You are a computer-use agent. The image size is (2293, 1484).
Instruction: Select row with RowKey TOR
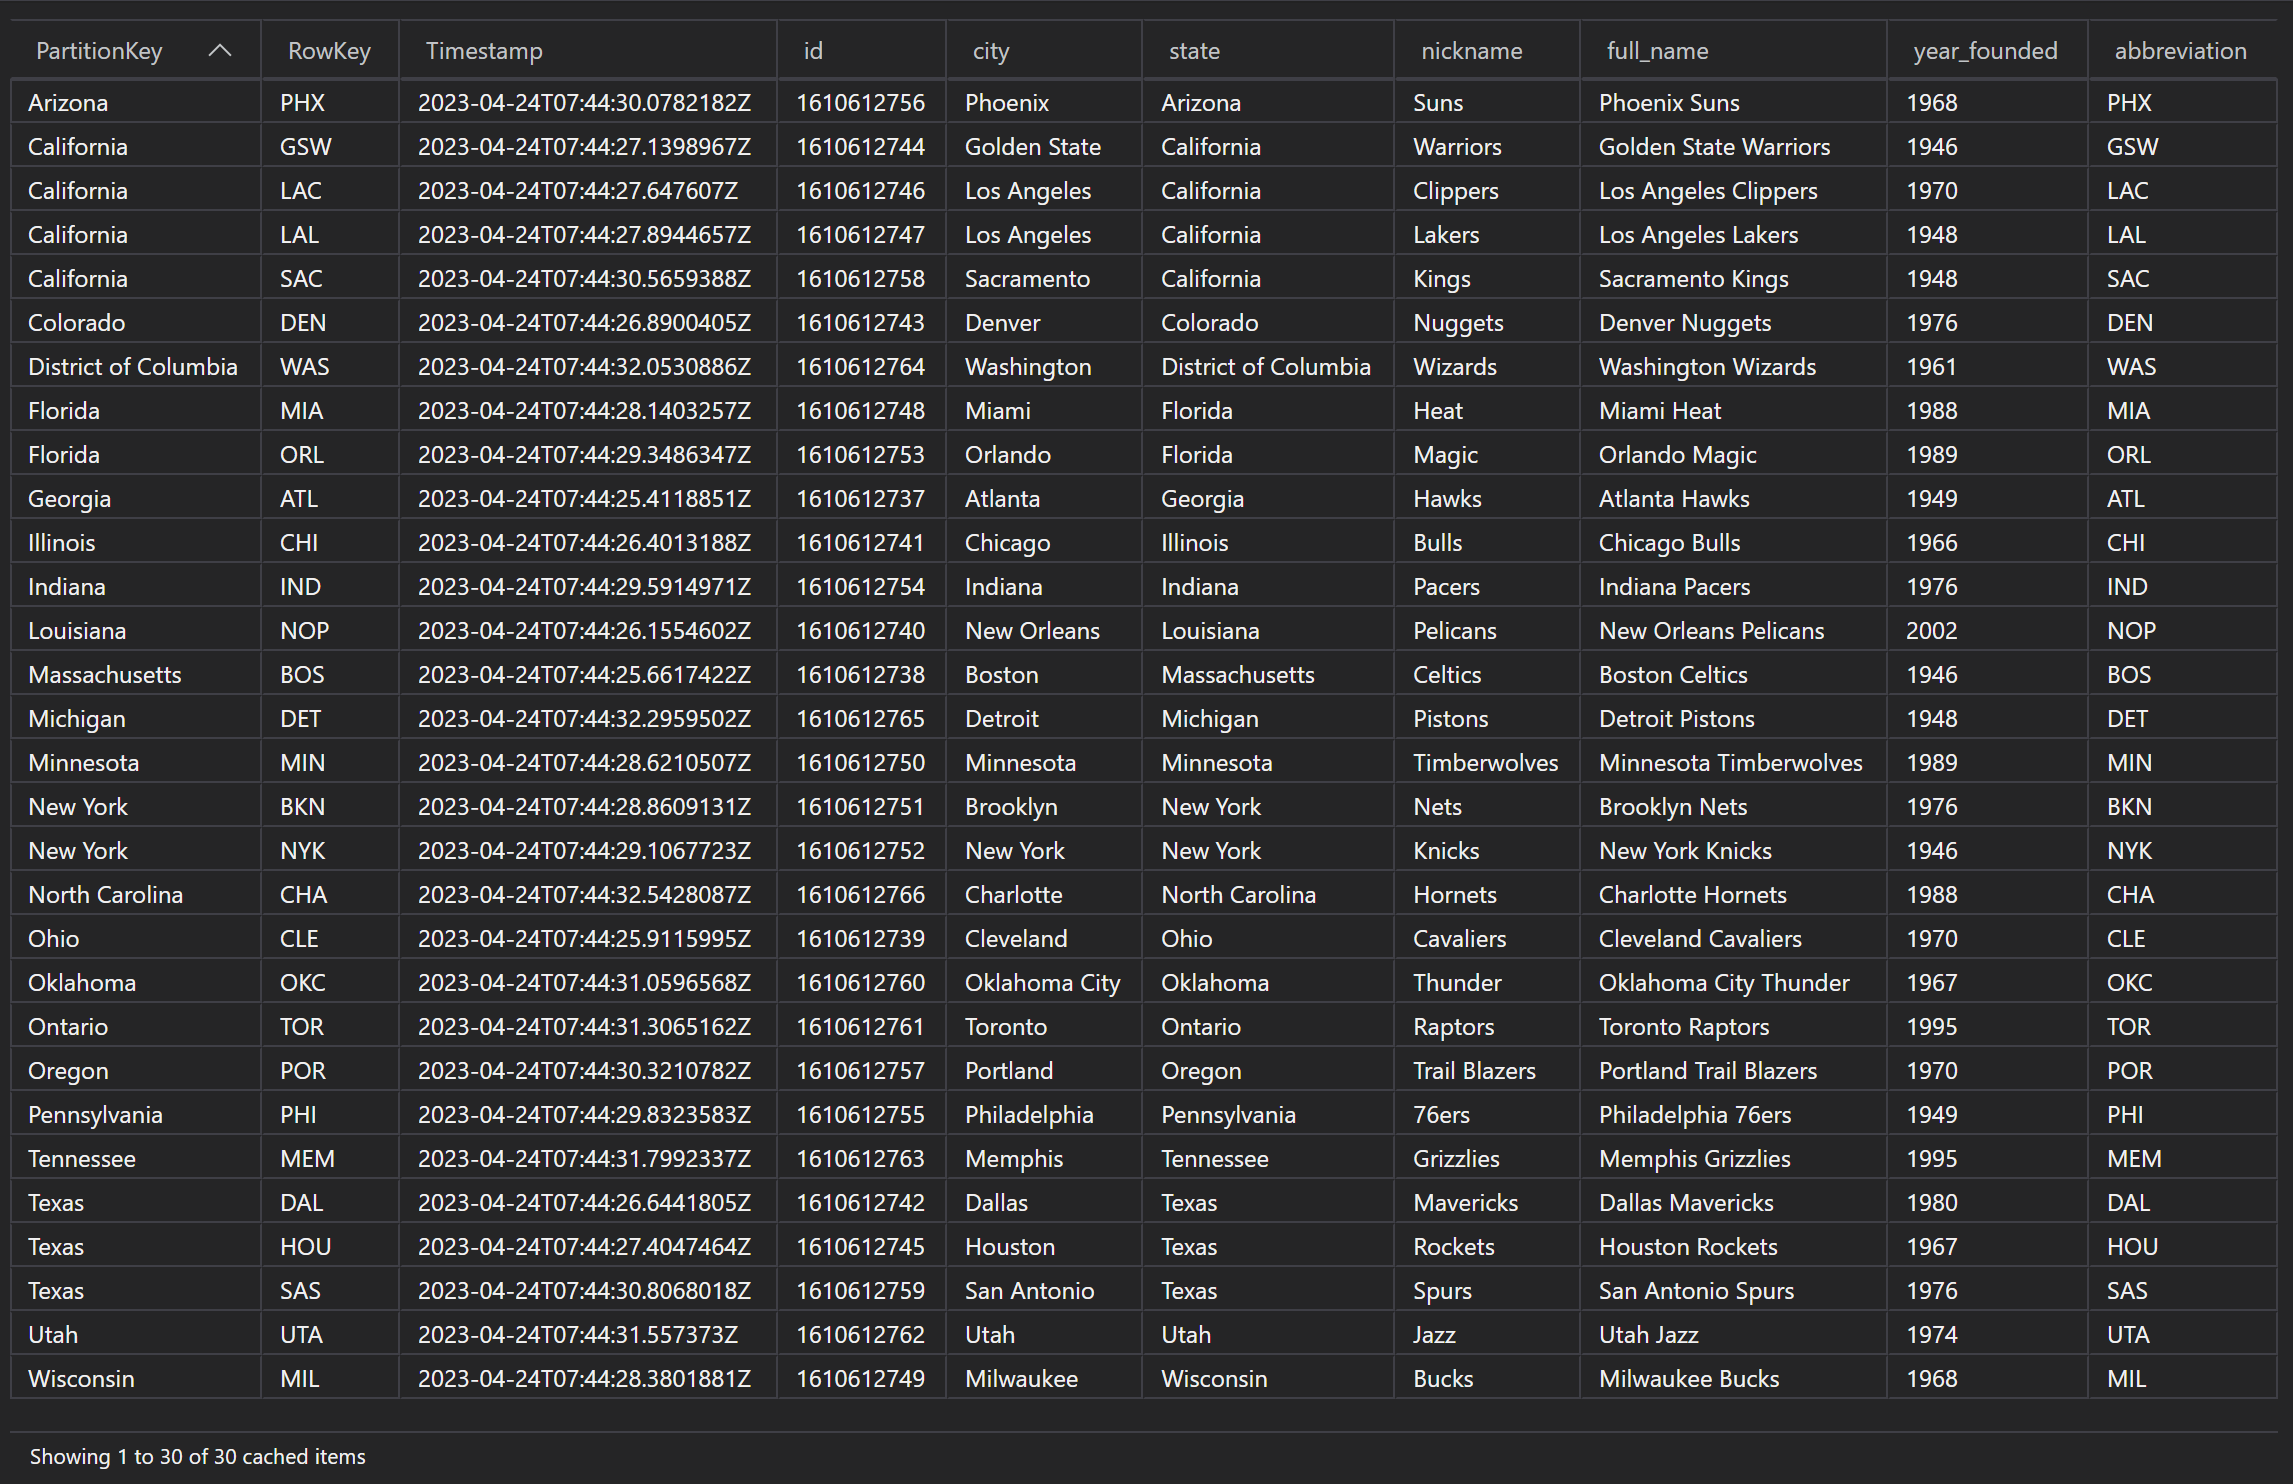tap(301, 1027)
